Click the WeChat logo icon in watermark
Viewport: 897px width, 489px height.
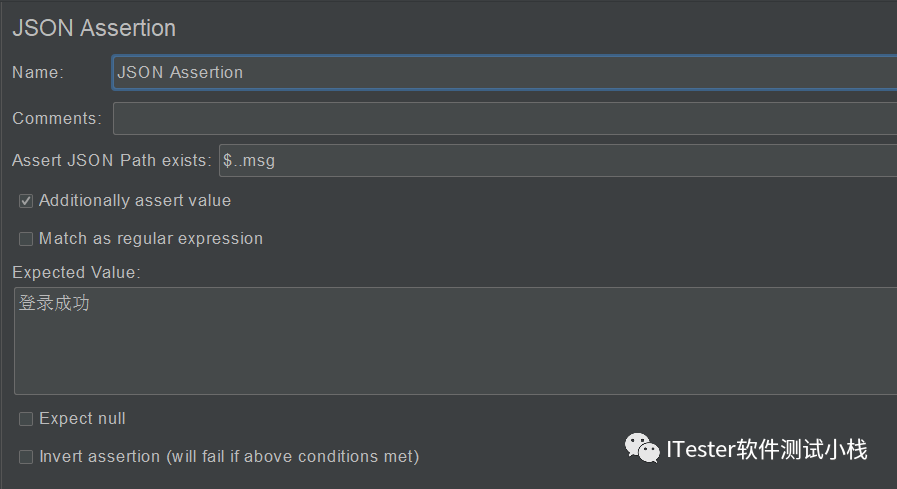(x=642, y=447)
